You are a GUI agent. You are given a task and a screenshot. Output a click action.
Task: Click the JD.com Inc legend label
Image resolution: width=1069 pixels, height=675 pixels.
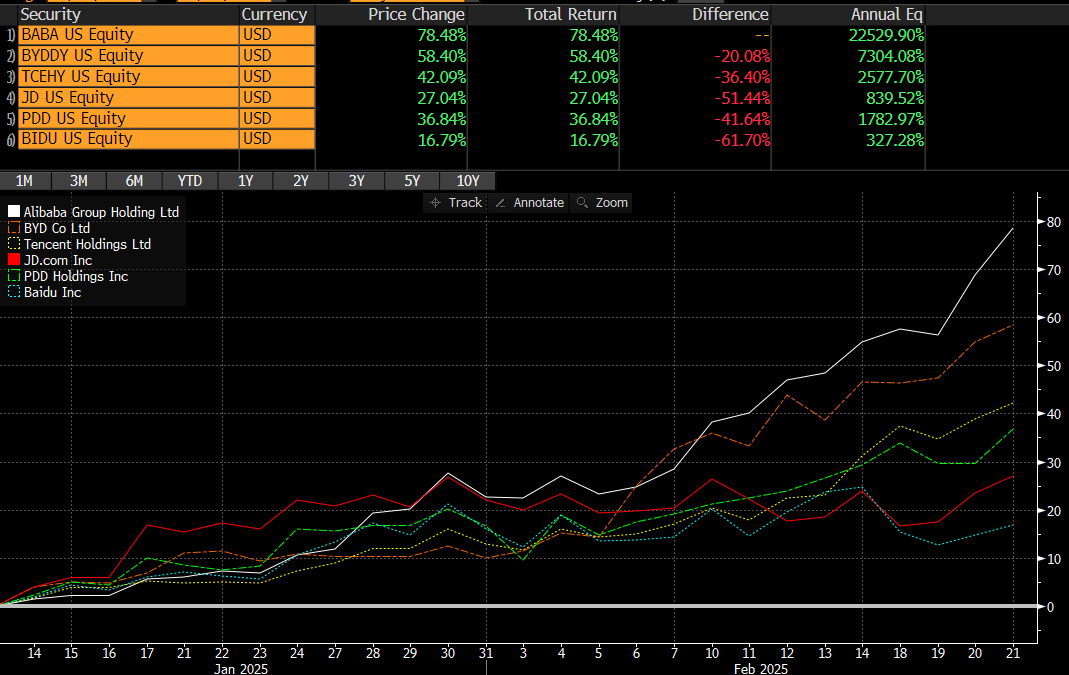pyautogui.click(x=58, y=260)
